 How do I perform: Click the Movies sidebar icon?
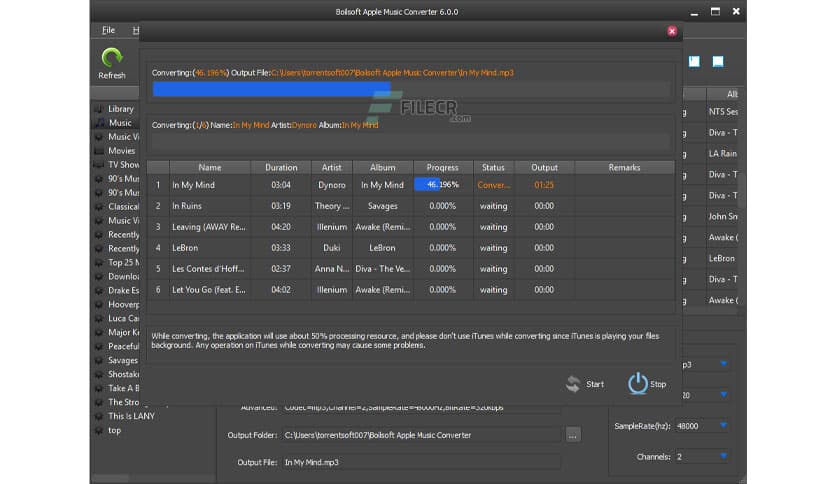pyautogui.click(x=99, y=151)
